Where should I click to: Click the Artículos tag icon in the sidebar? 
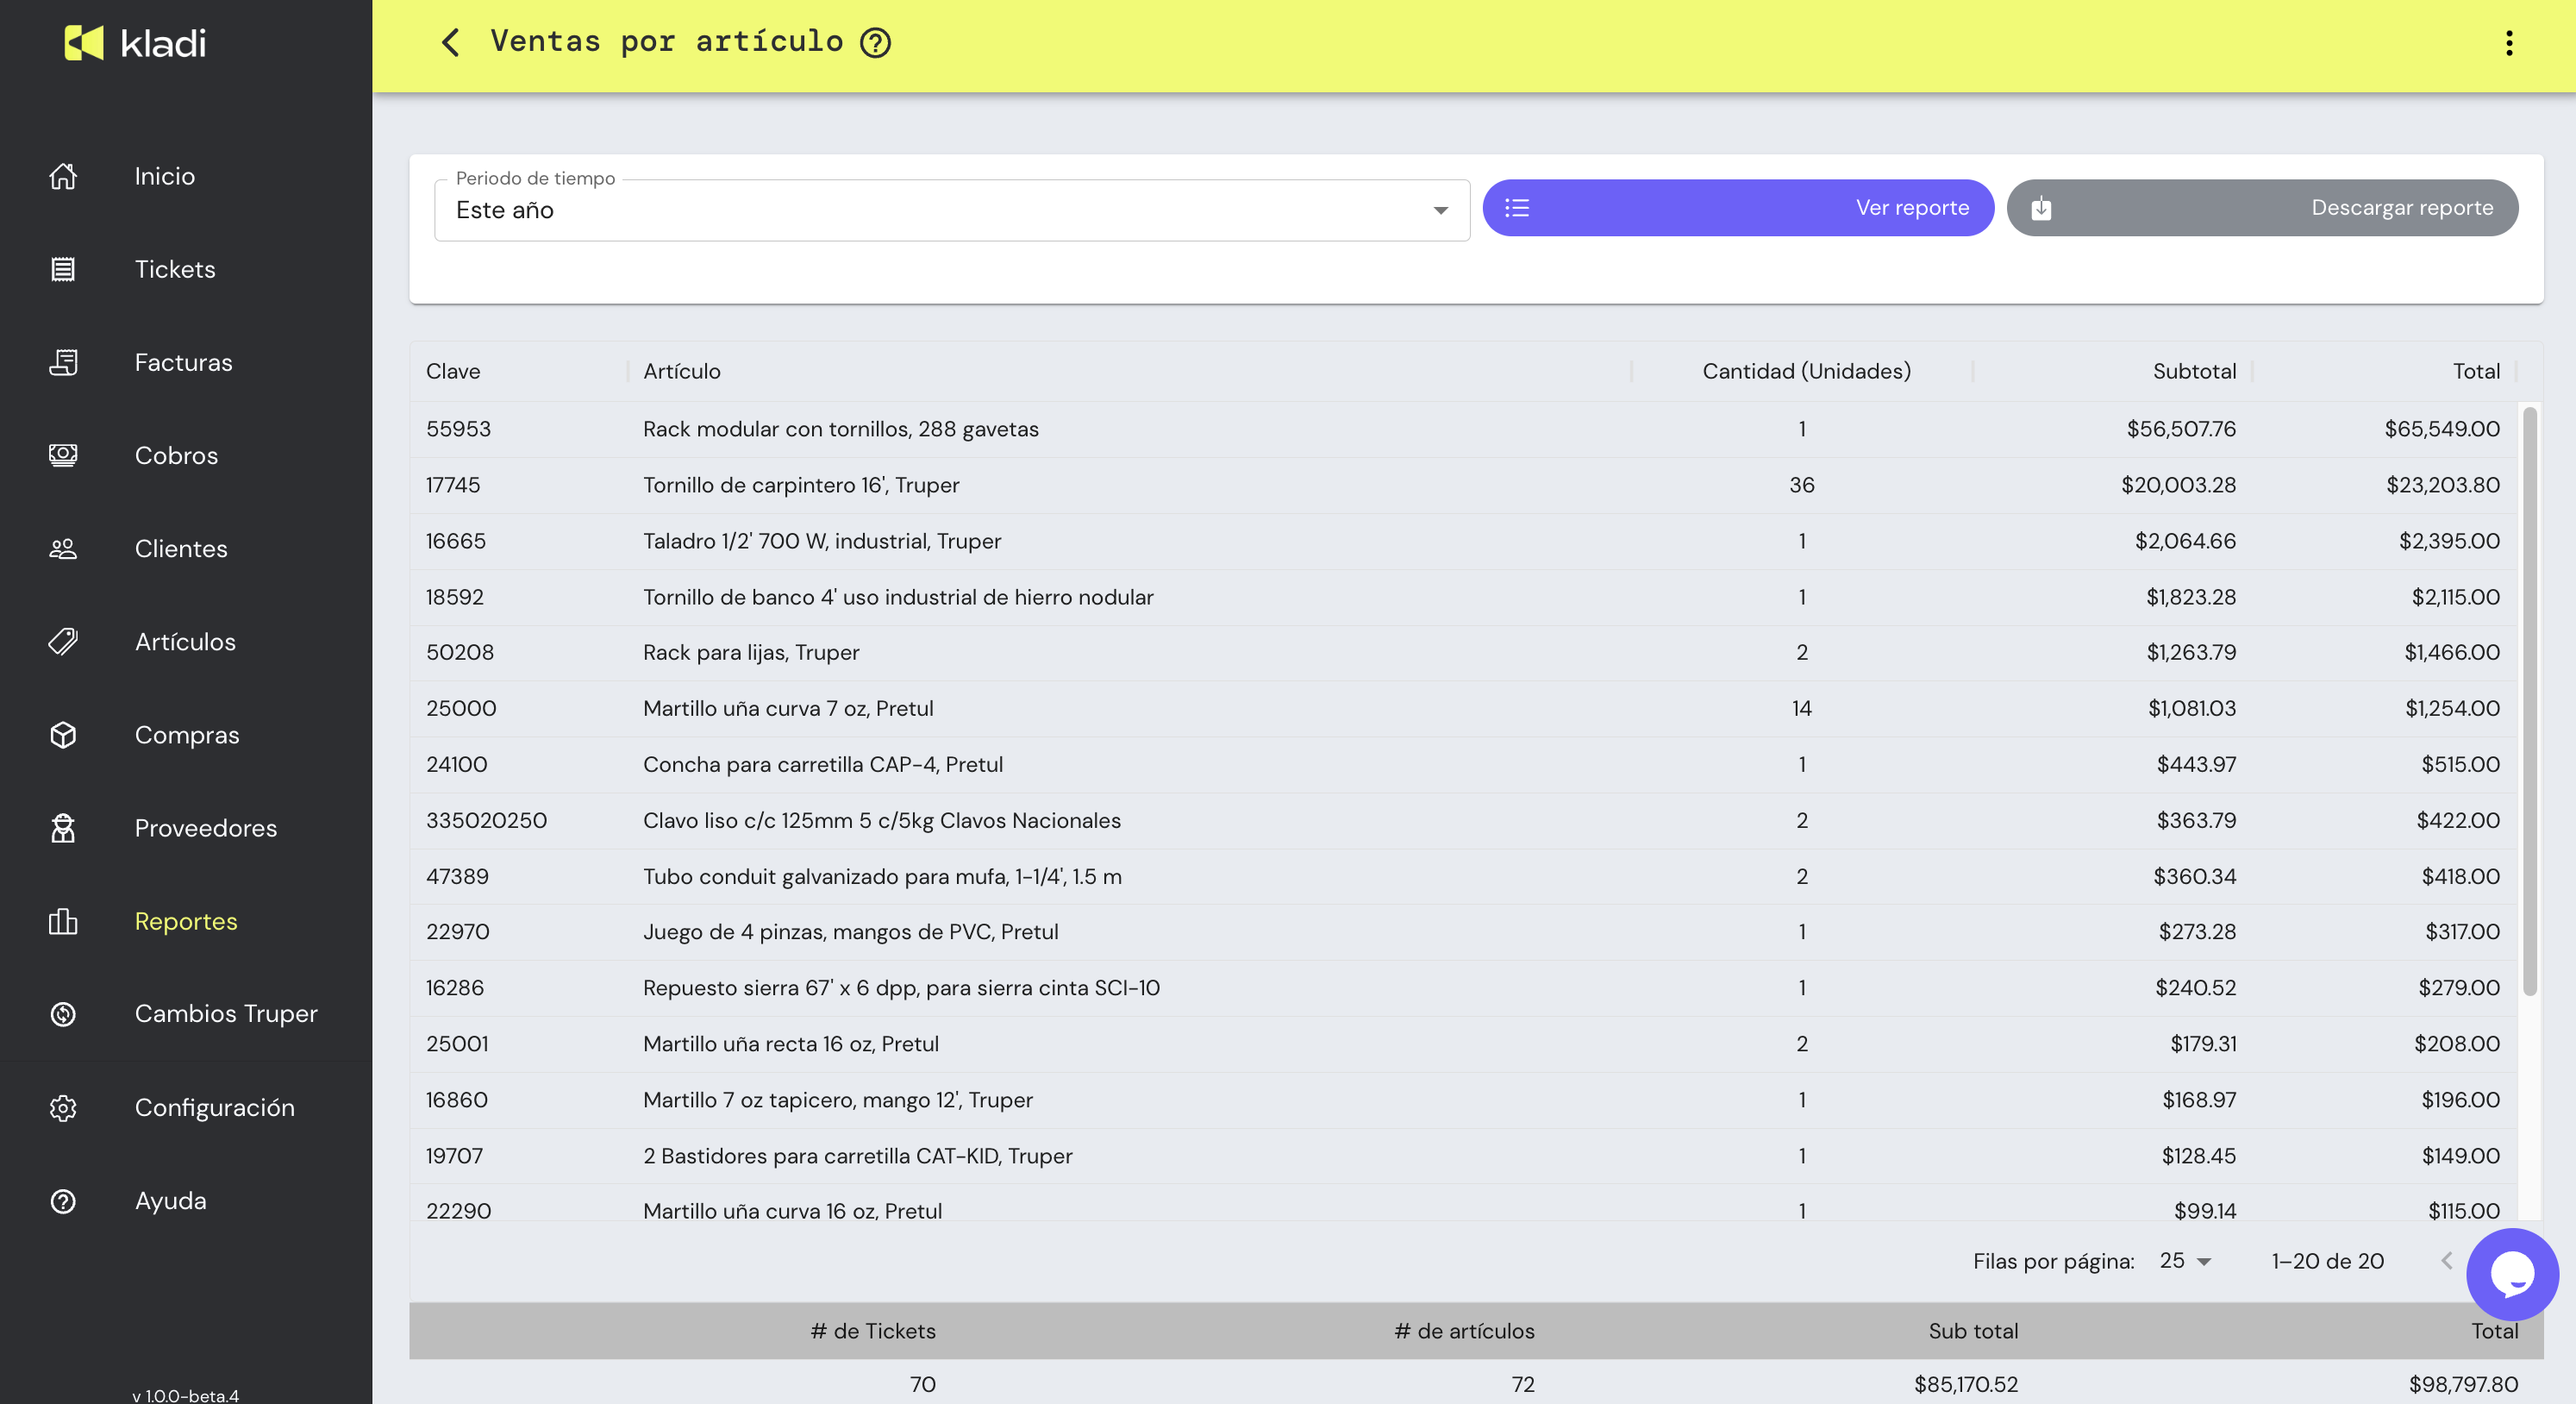point(63,641)
